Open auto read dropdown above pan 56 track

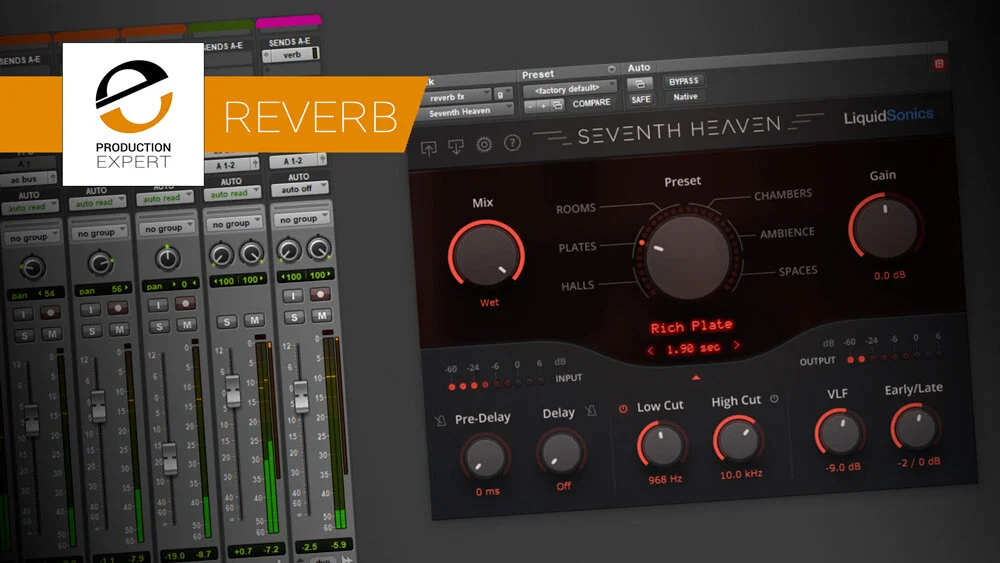[x=98, y=203]
